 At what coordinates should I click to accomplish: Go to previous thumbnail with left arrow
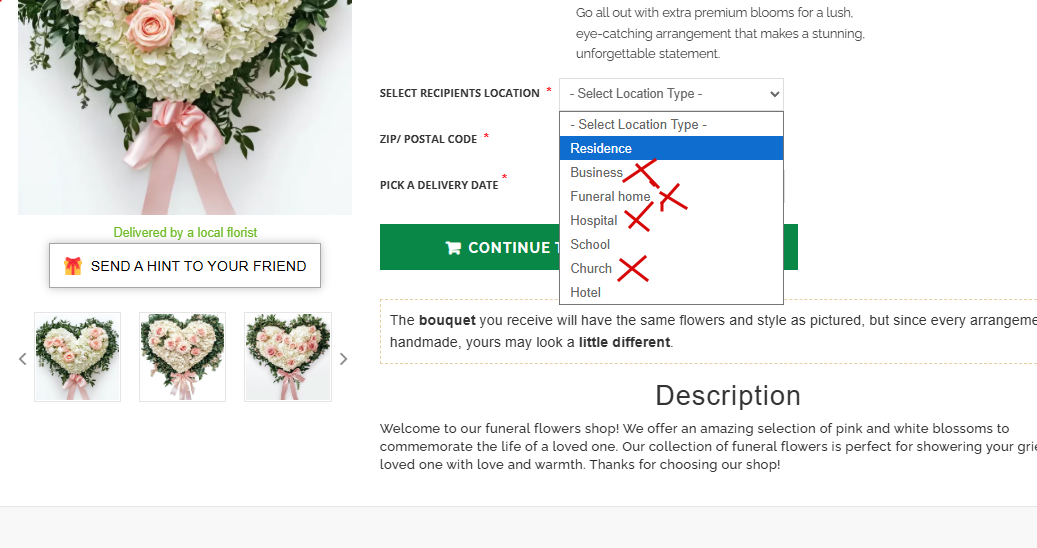(x=22, y=359)
